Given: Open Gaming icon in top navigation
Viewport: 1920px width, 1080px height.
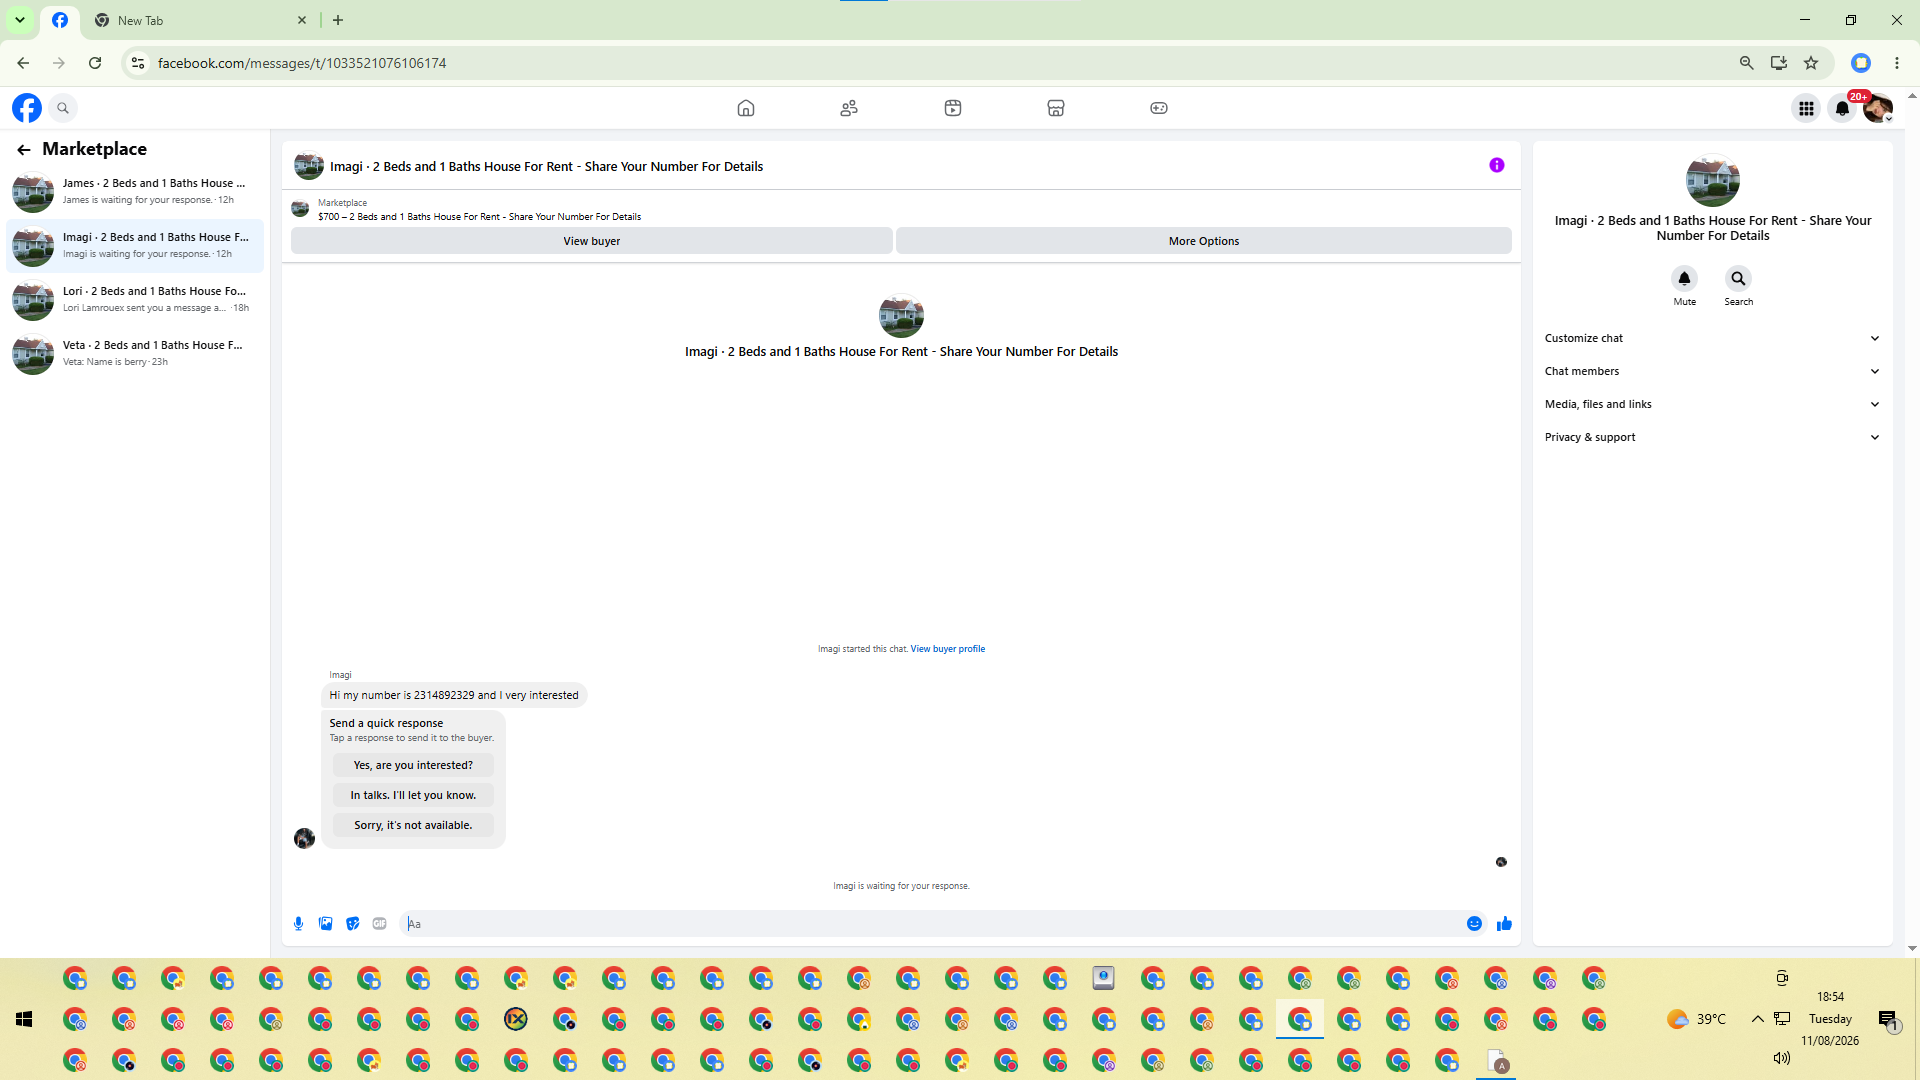Looking at the screenshot, I should 1159,108.
